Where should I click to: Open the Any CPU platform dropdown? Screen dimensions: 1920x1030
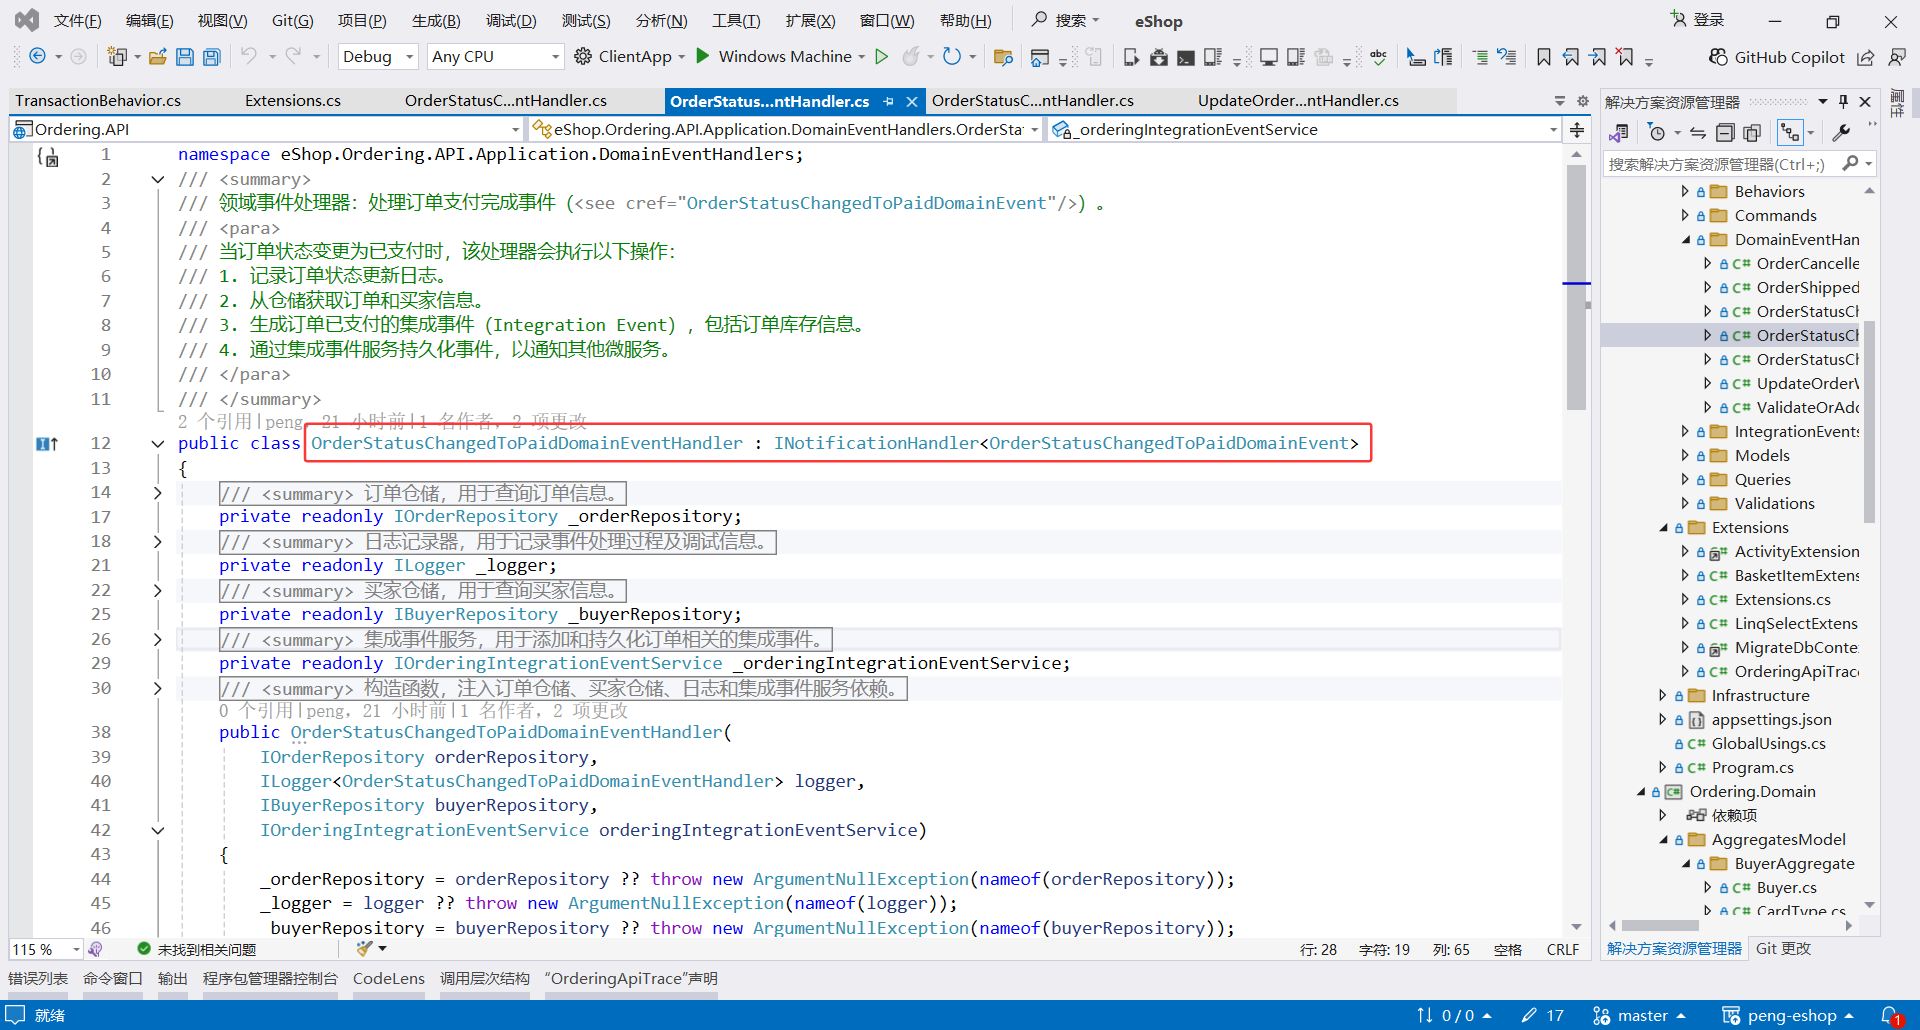tap(496, 57)
